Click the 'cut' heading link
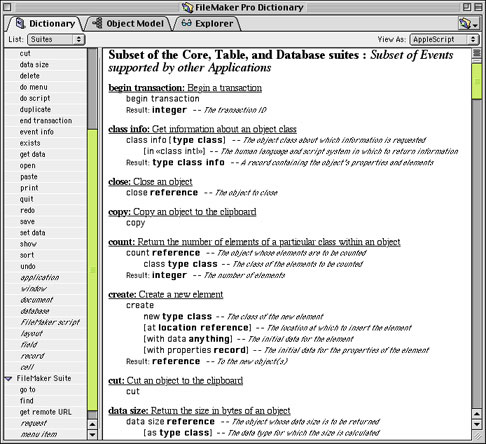The height and width of the screenshot is (444, 486). click(x=176, y=381)
